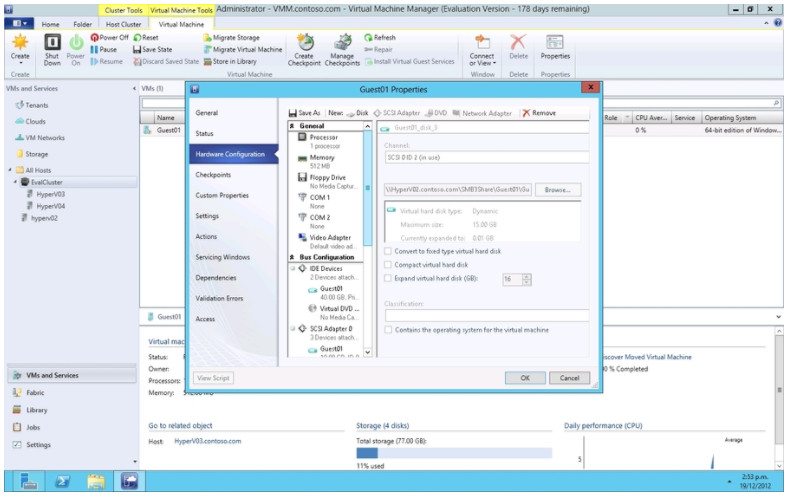Viewport: 789px width, 497px height.
Task: Click Cancel in Guest01 Properties
Action: pyautogui.click(x=569, y=378)
